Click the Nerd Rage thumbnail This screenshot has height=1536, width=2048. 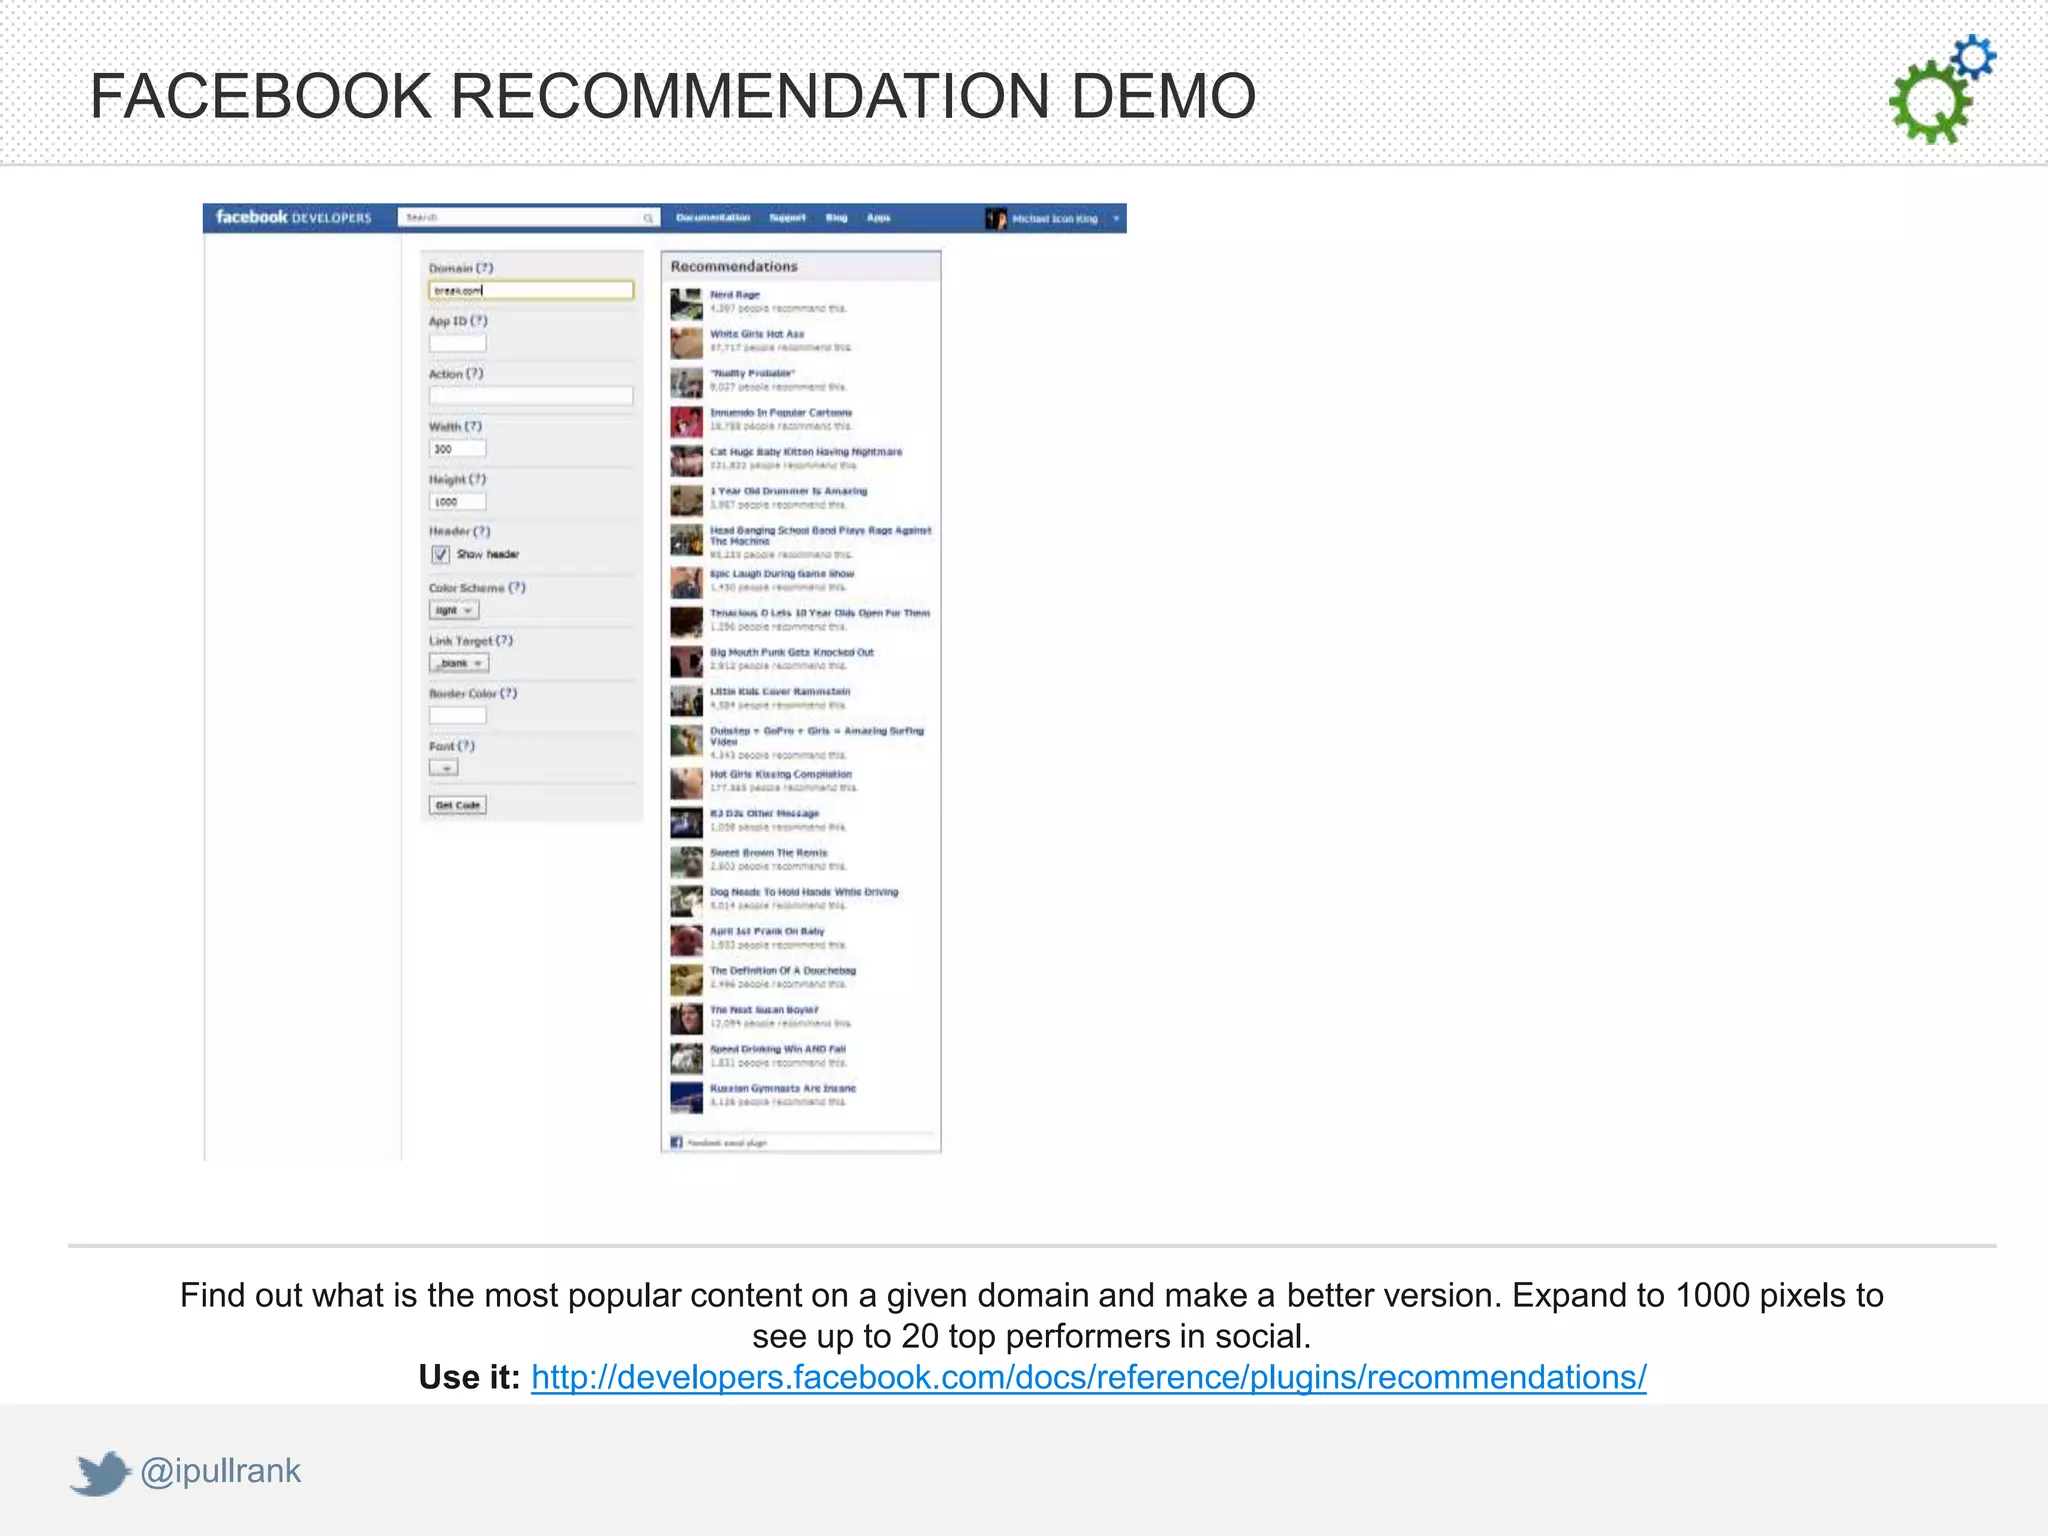coord(686,304)
